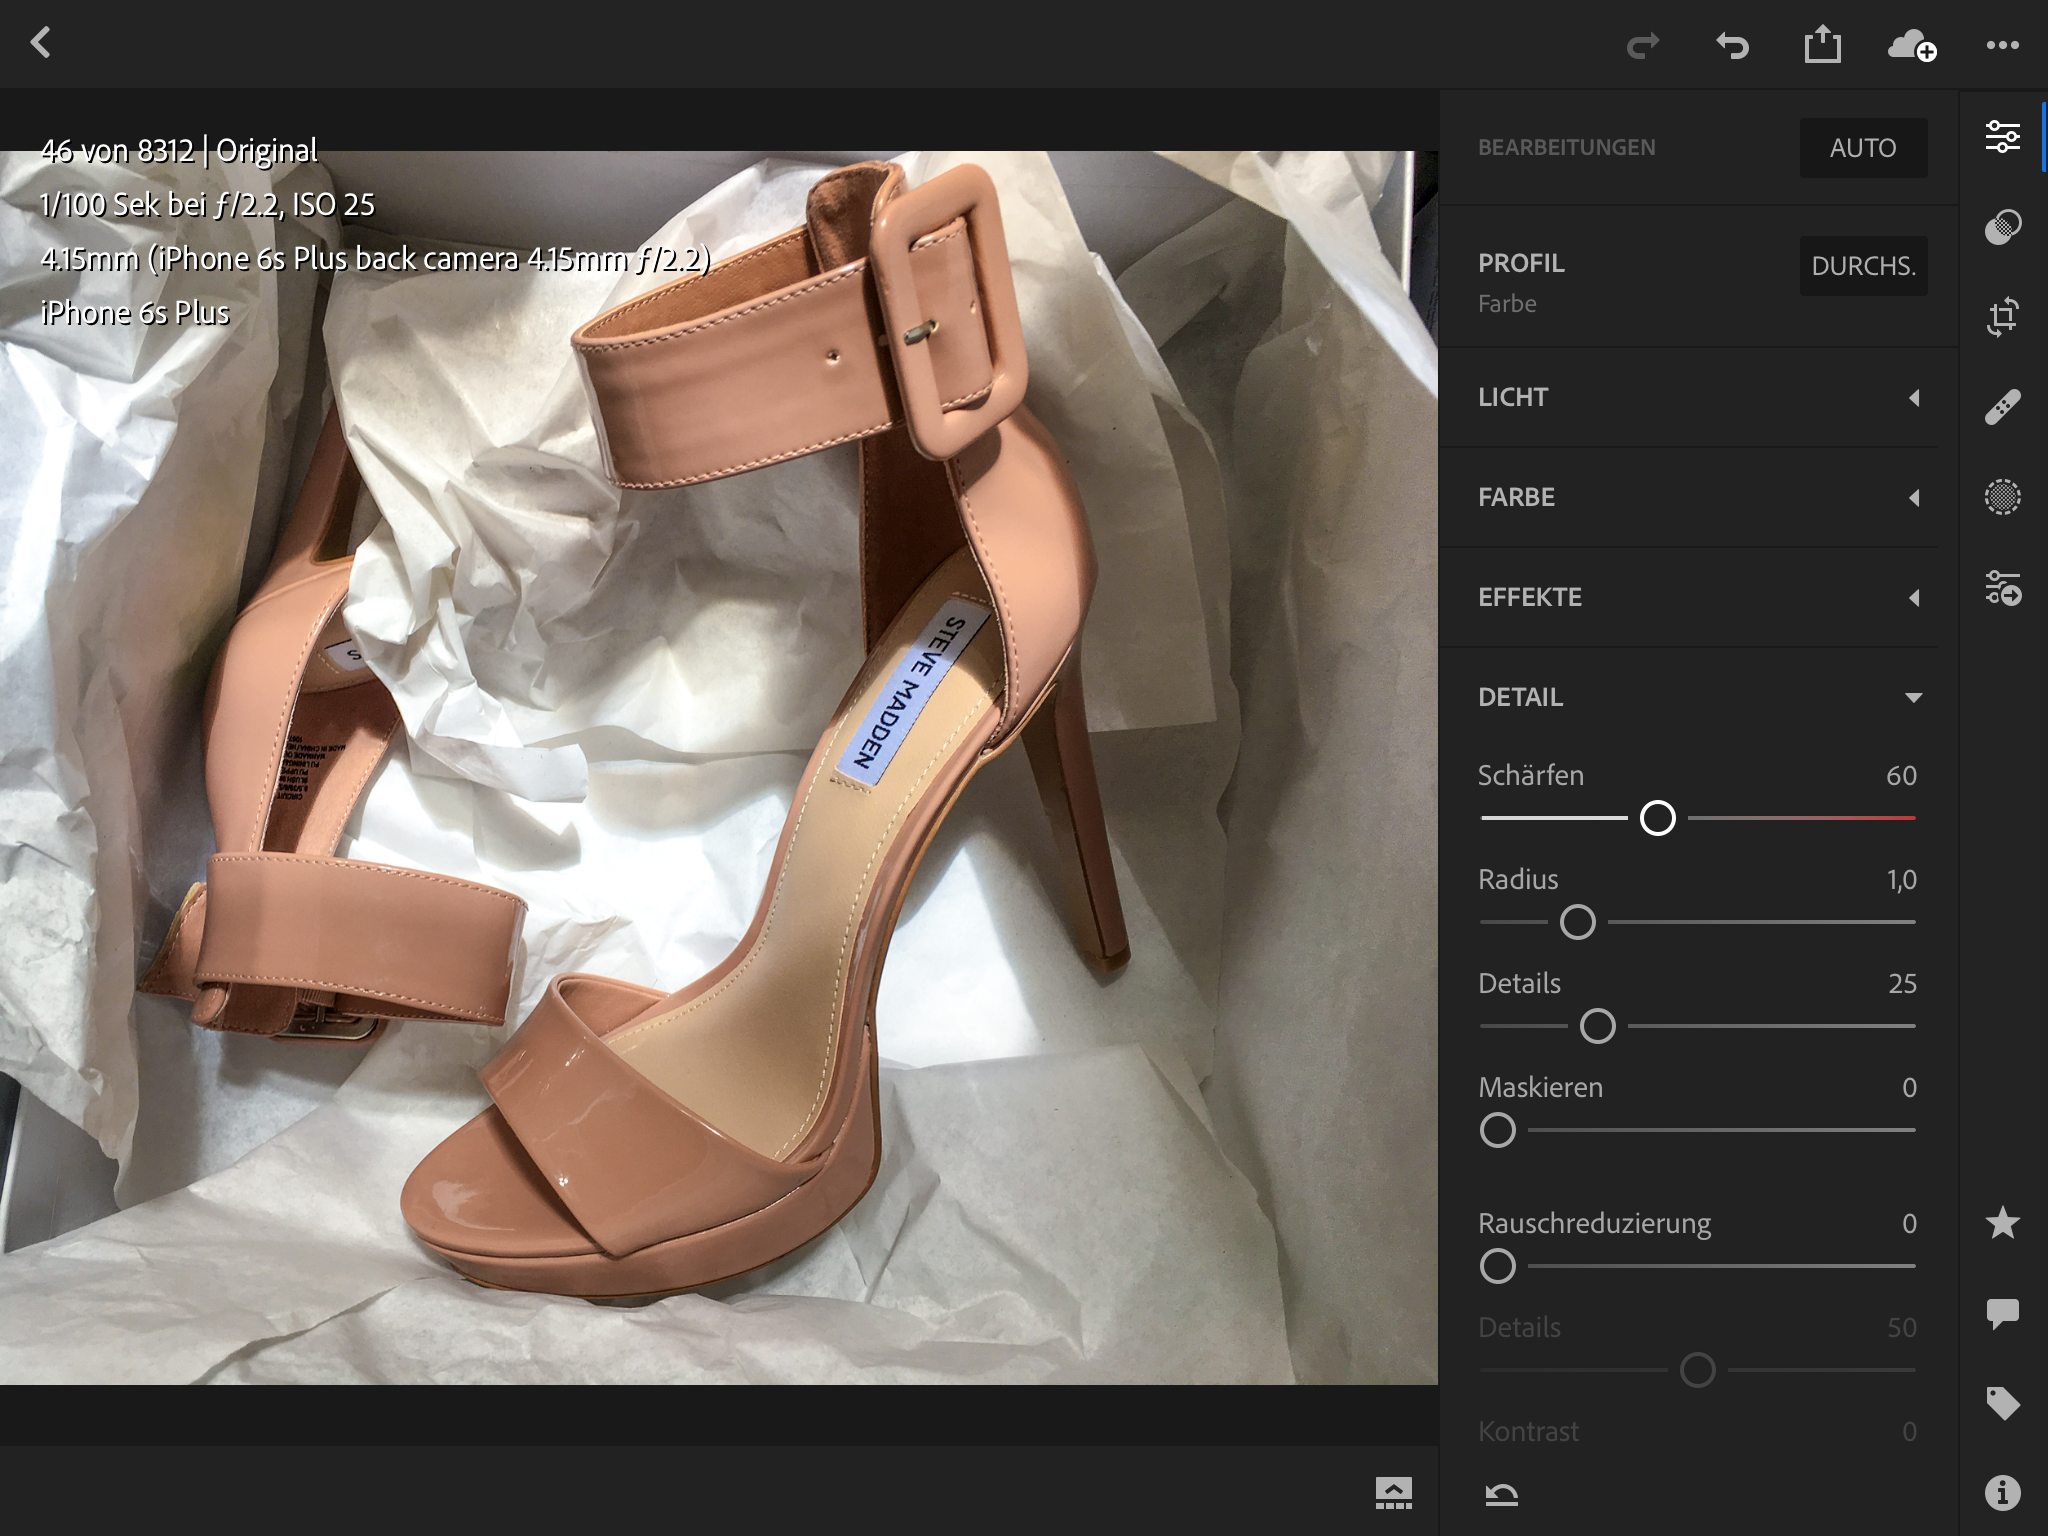The height and width of the screenshot is (1536, 2048).
Task: Open the star rating panel
Action: click(2002, 1222)
